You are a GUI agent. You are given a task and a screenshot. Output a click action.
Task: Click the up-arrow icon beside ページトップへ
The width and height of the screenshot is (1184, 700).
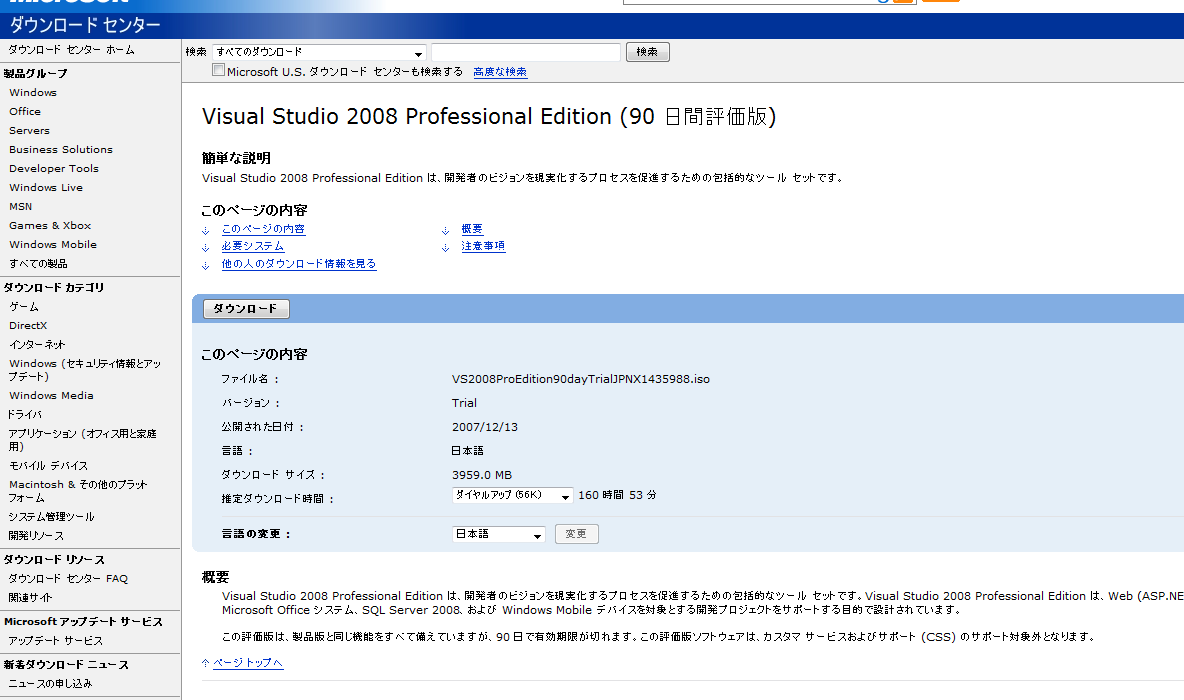[x=205, y=663]
